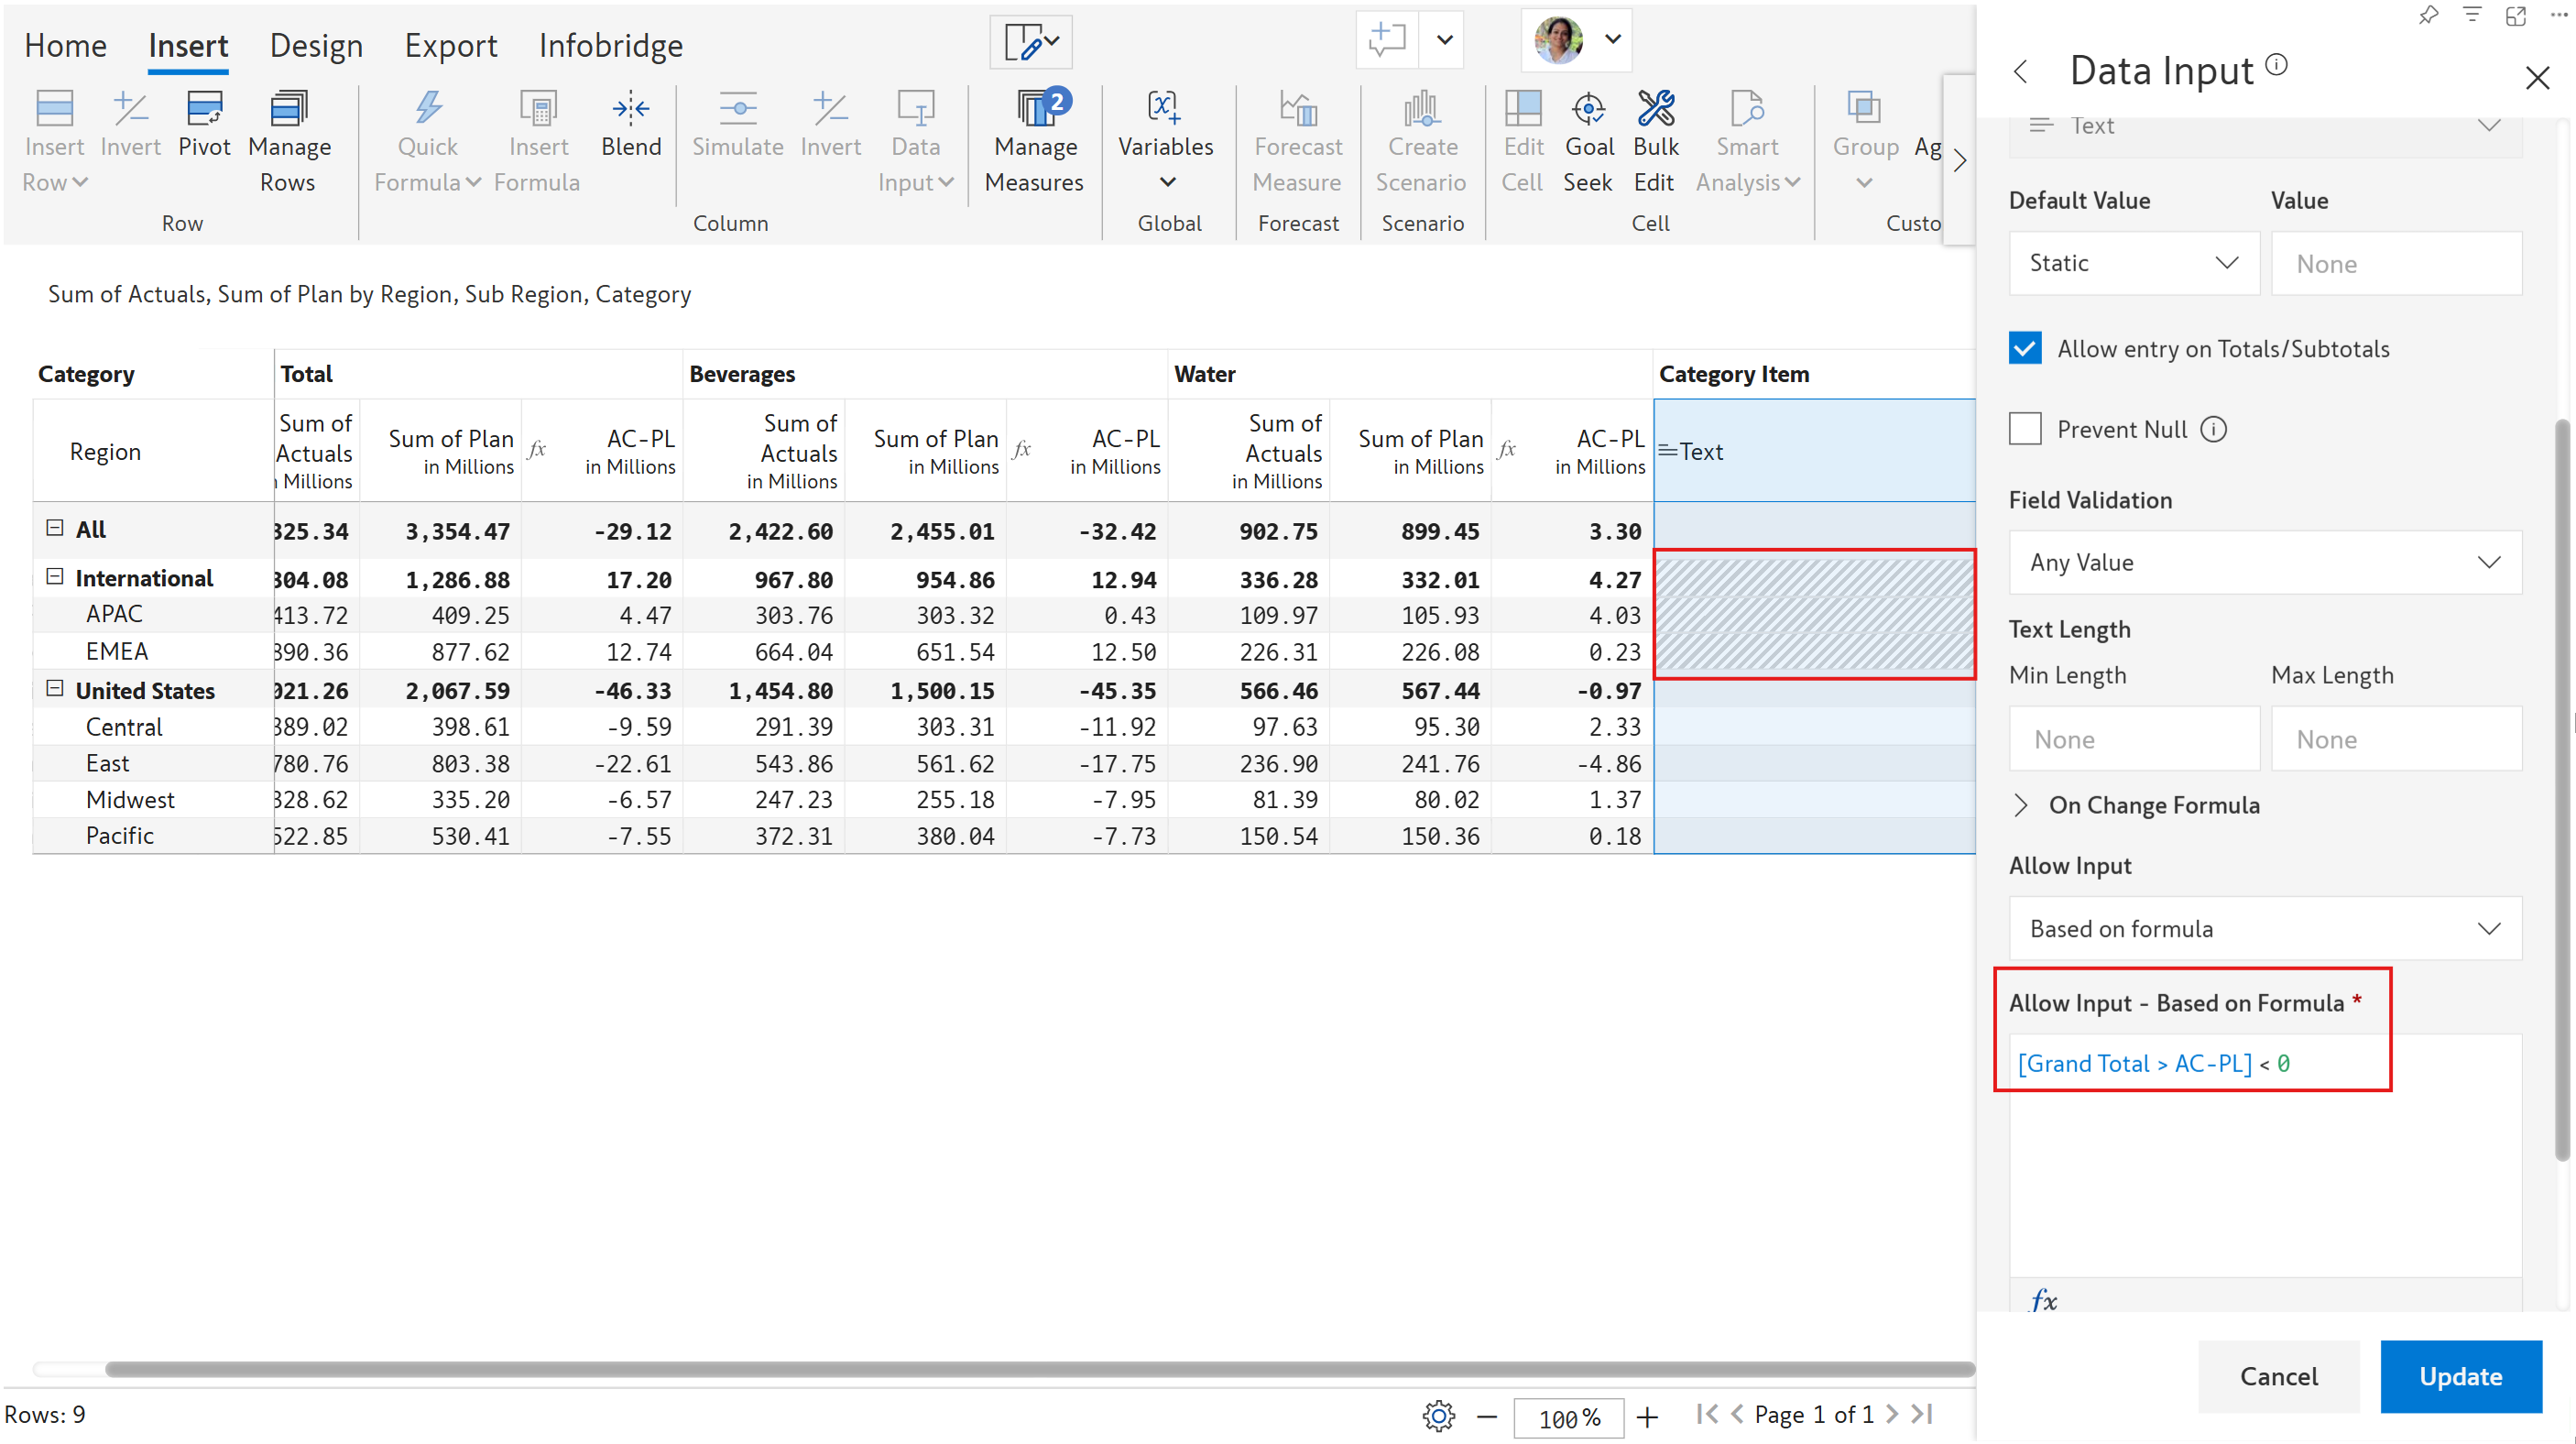This screenshot has width=2576, height=1444.
Task: Enable the Prevent Null checkbox
Action: pos(2024,429)
